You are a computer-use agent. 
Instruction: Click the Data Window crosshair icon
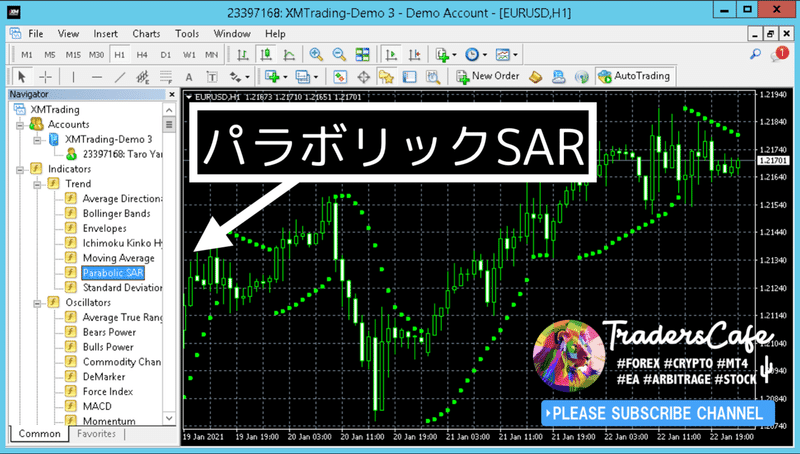tap(363, 77)
